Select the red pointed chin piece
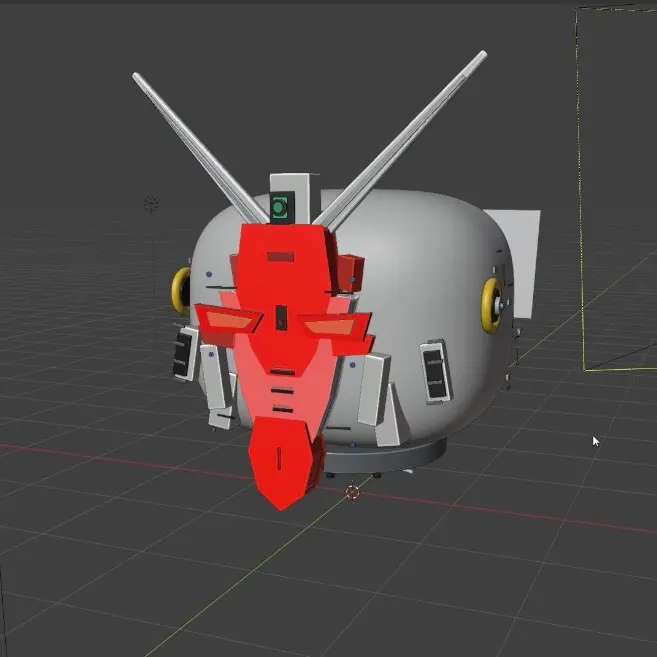 tap(281, 463)
